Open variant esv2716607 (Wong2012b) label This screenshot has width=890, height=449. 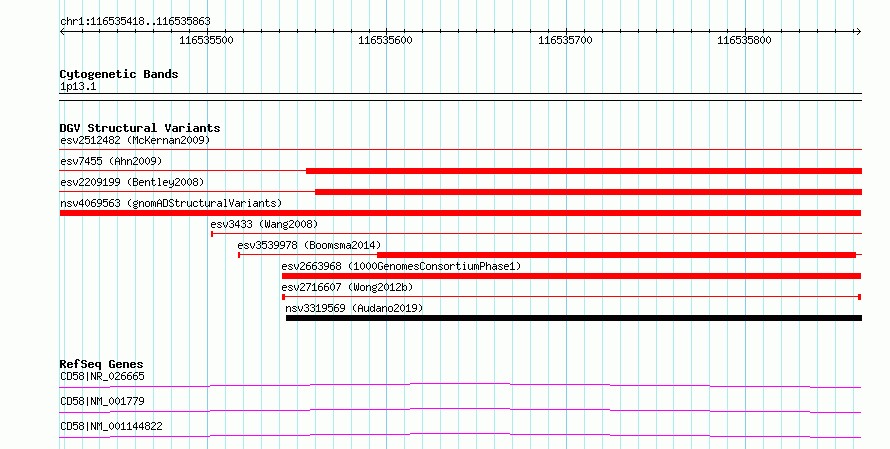[x=347, y=287]
